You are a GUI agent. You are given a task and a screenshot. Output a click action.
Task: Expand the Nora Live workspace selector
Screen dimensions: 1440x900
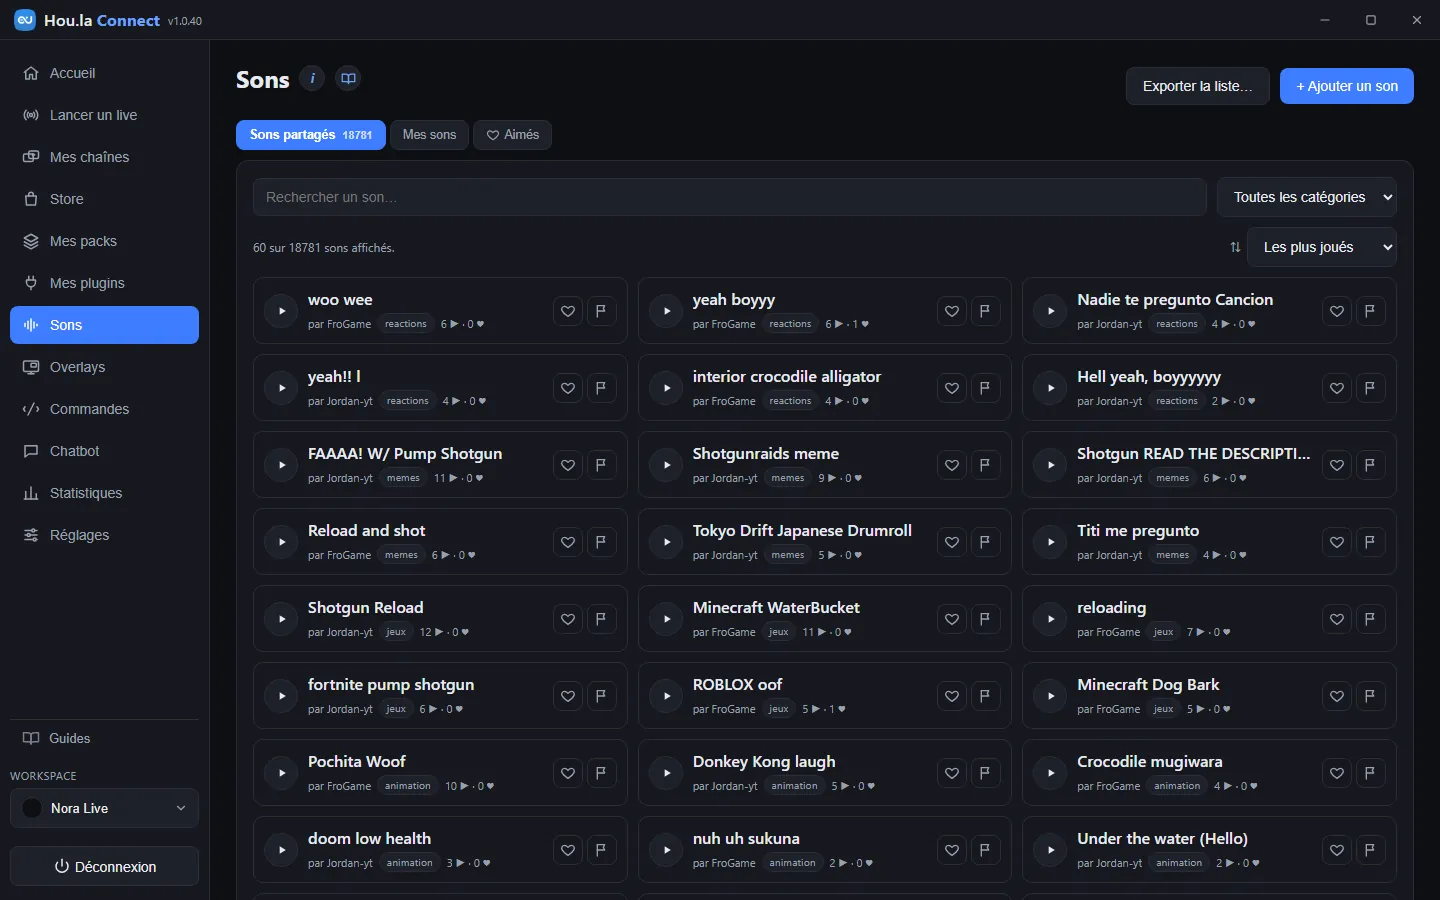pos(104,808)
